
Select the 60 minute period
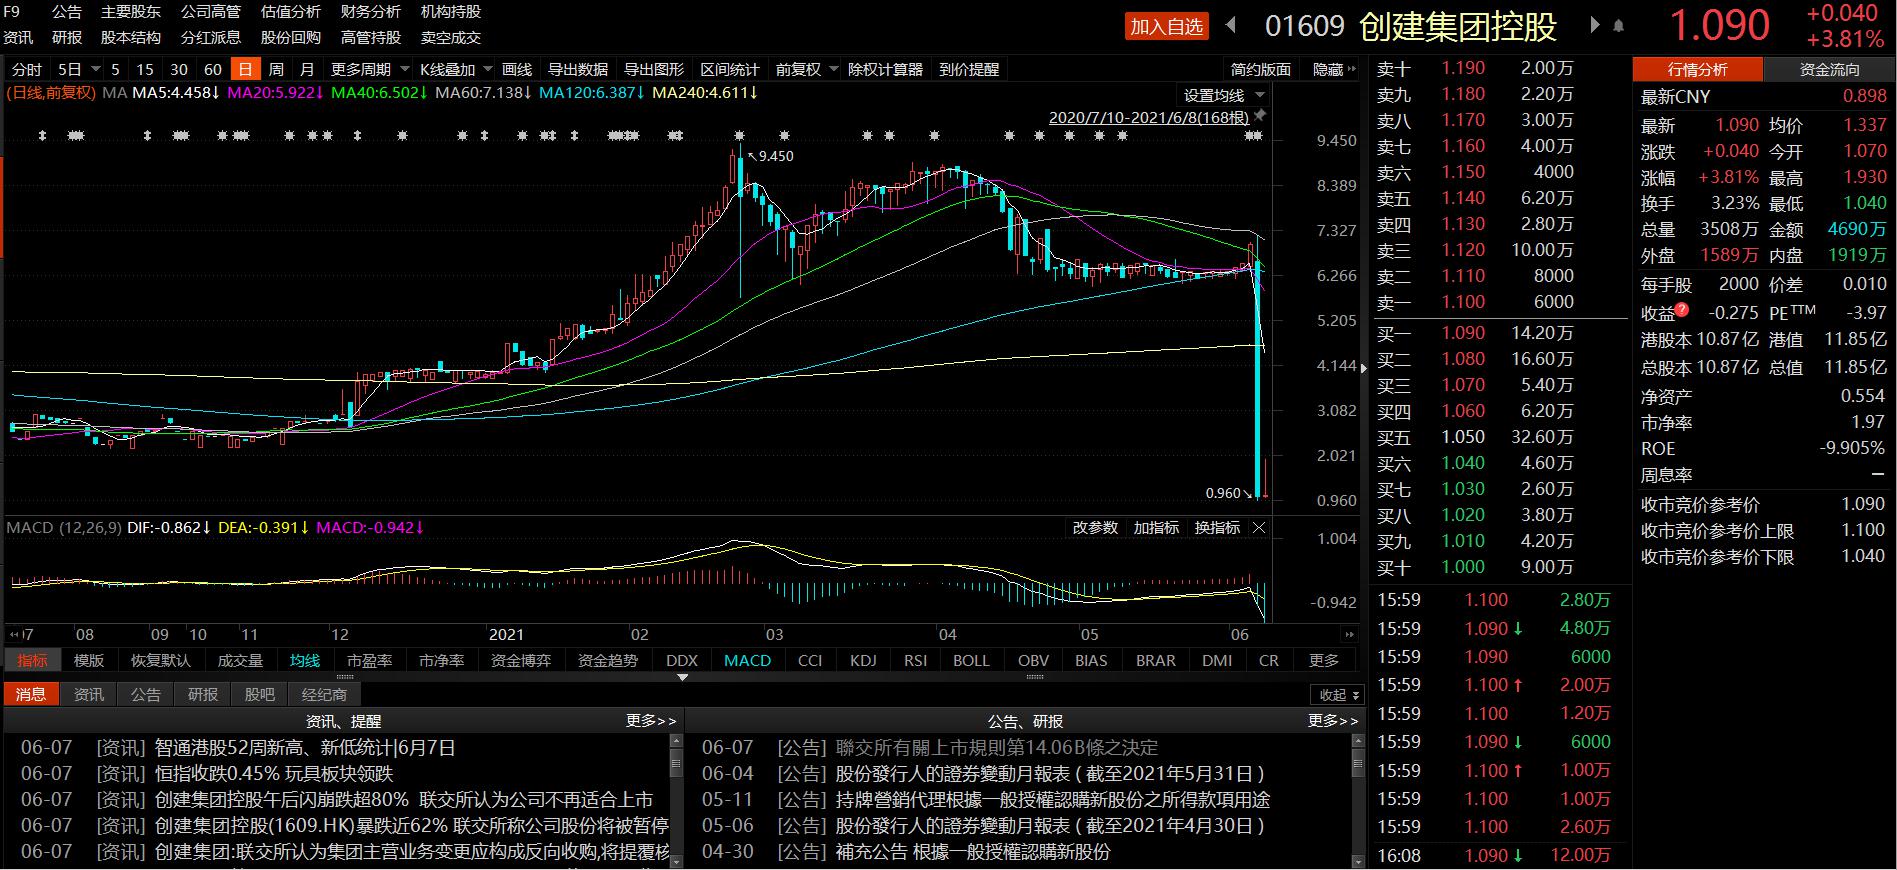tap(212, 69)
